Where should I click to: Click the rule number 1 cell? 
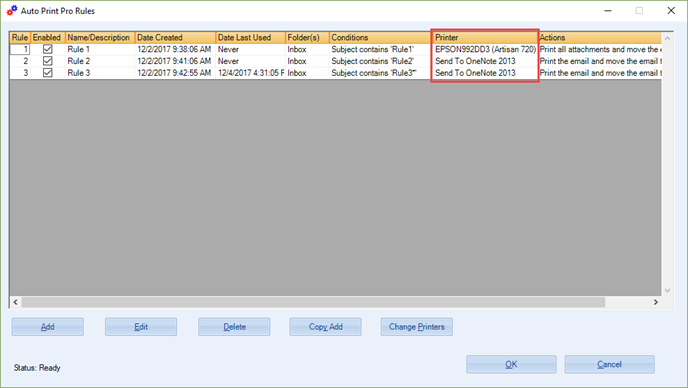[20, 49]
